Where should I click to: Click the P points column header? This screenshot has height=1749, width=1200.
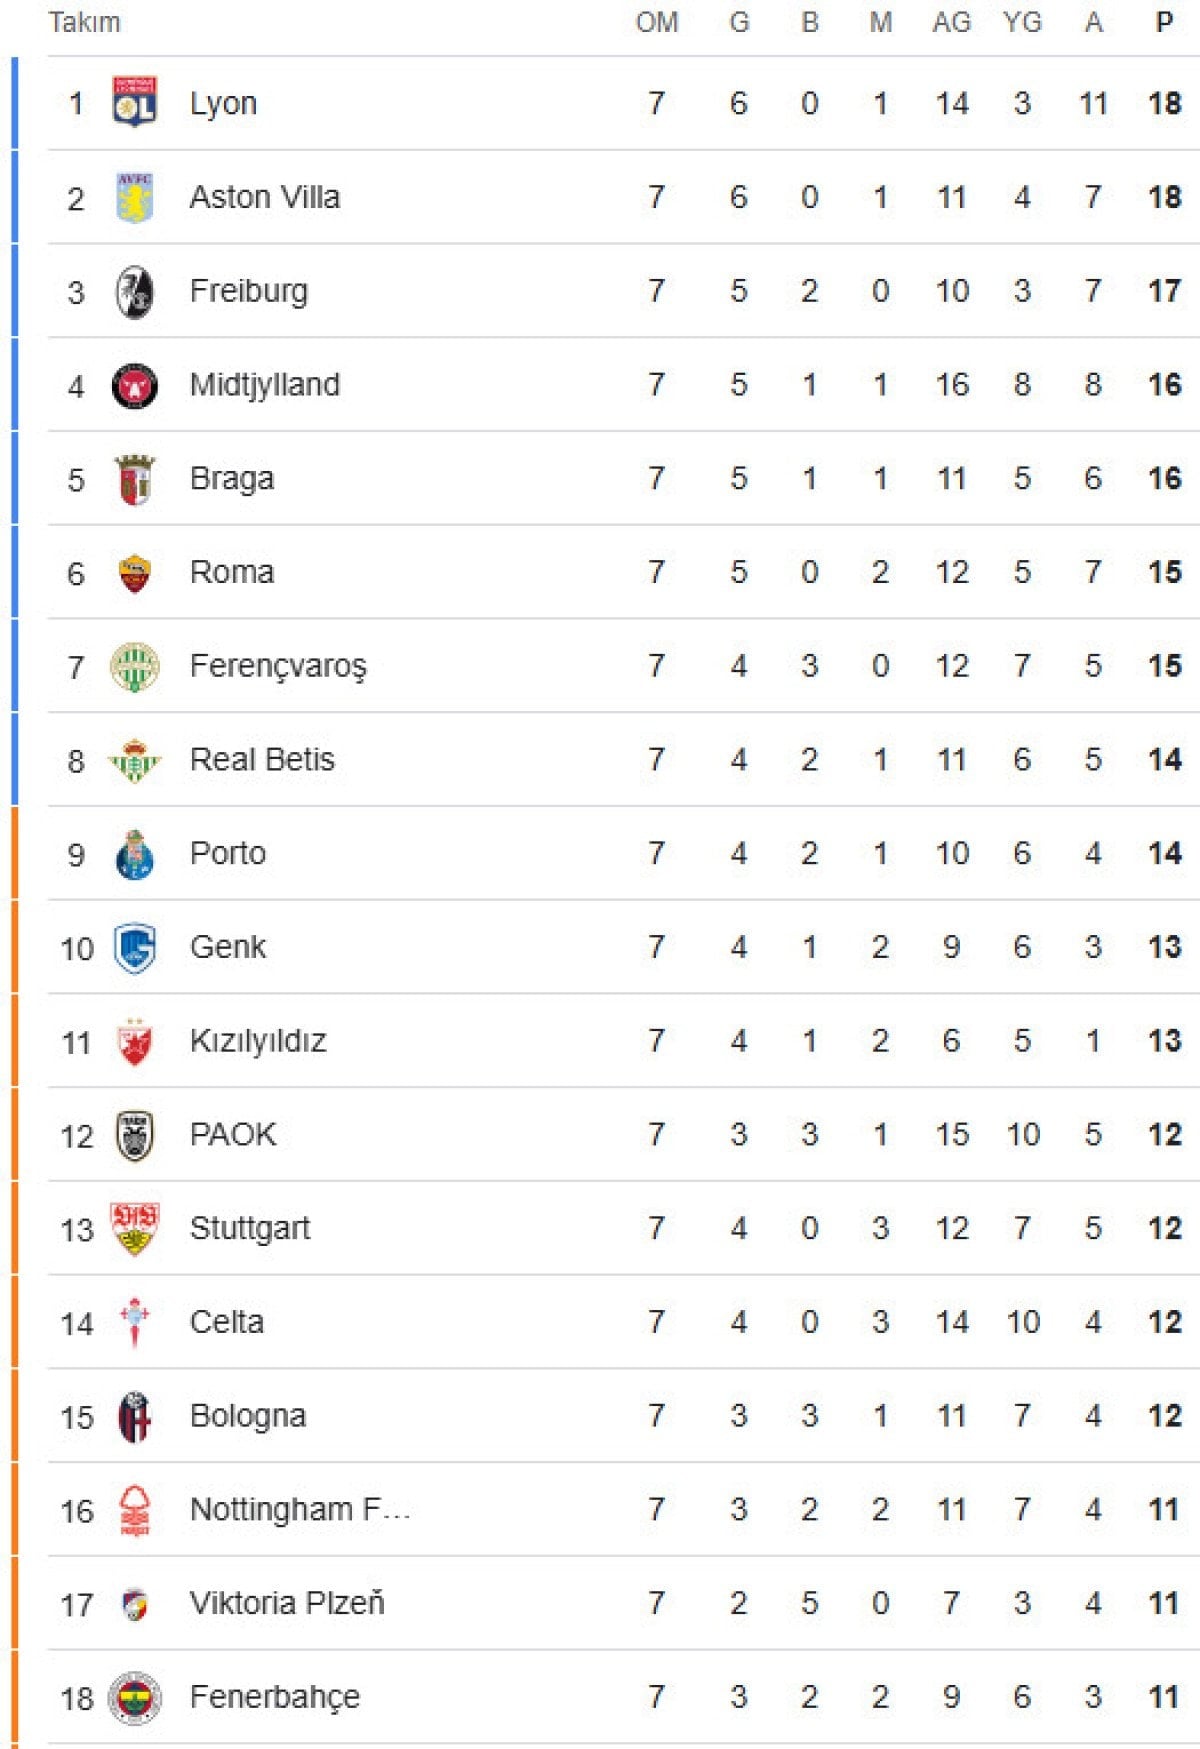point(1164,22)
